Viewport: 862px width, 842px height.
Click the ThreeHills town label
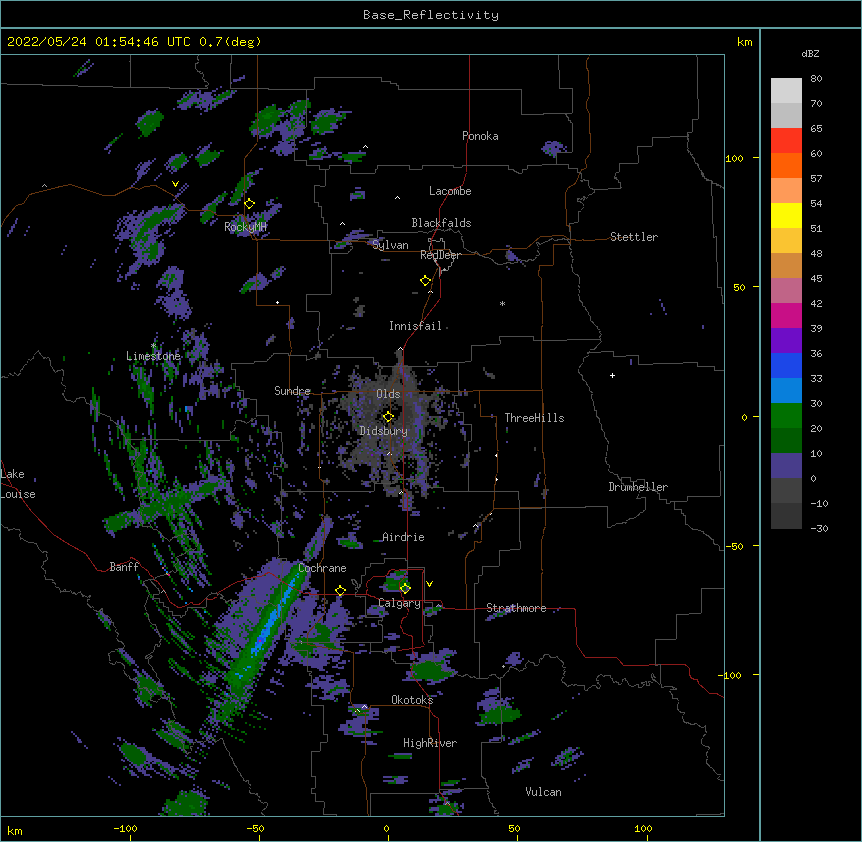coord(534,418)
